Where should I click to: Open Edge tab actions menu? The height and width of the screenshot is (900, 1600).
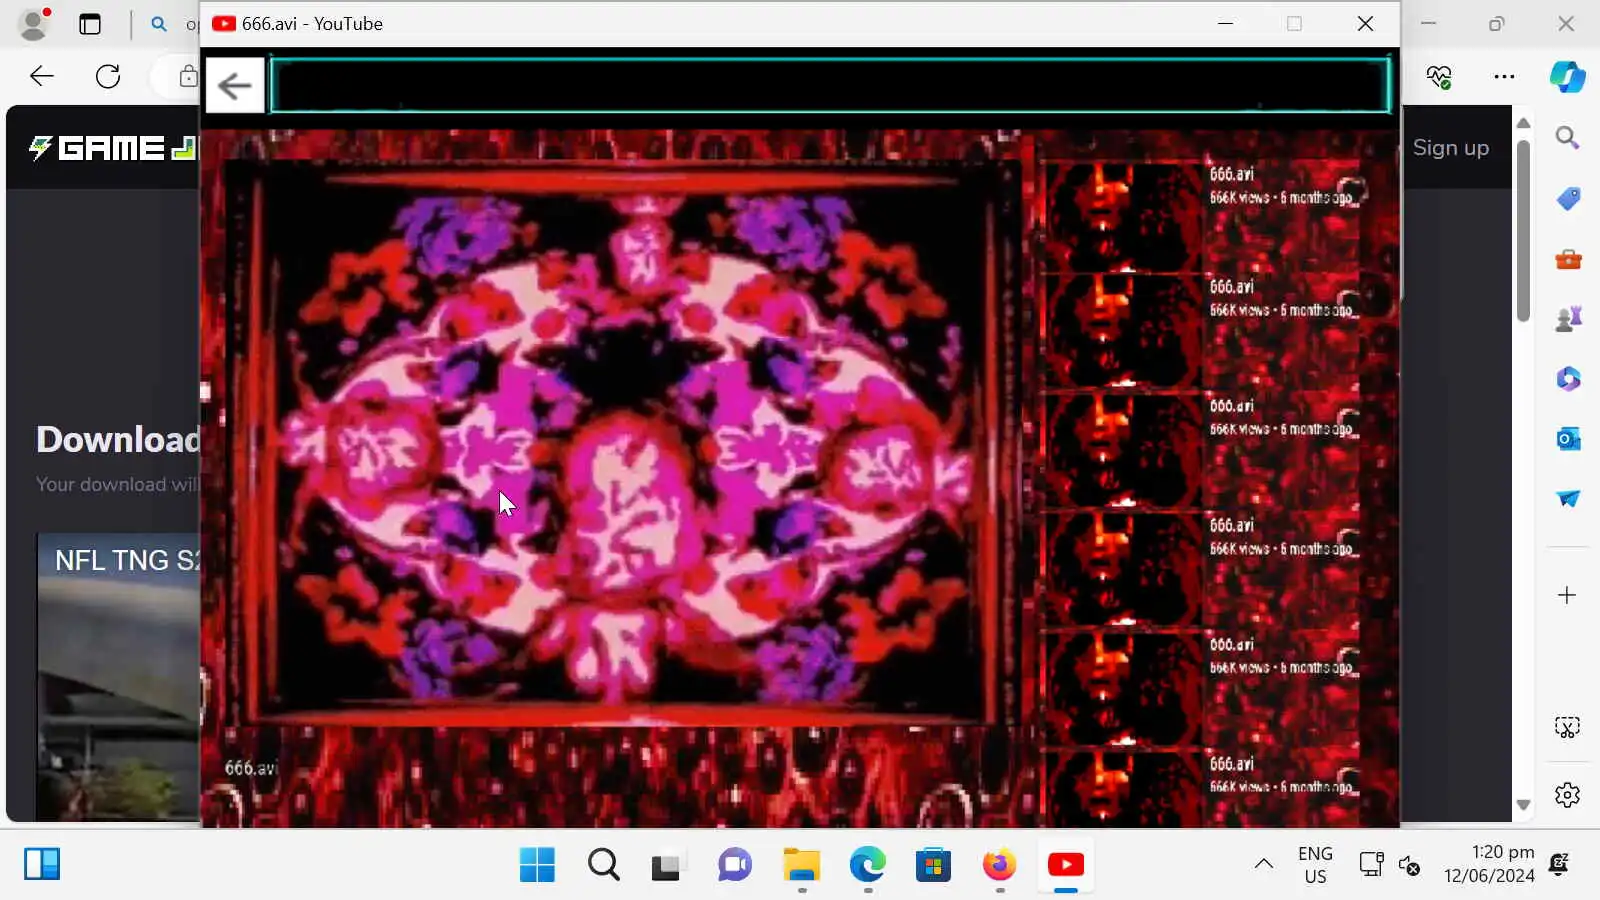pyautogui.click(x=90, y=24)
